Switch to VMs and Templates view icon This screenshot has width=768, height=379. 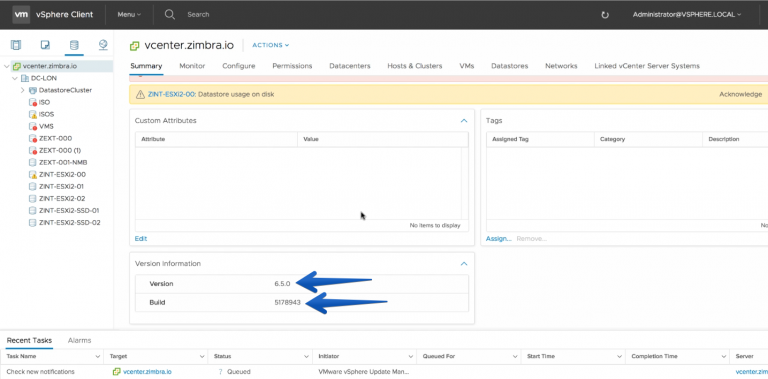click(45, 46)
